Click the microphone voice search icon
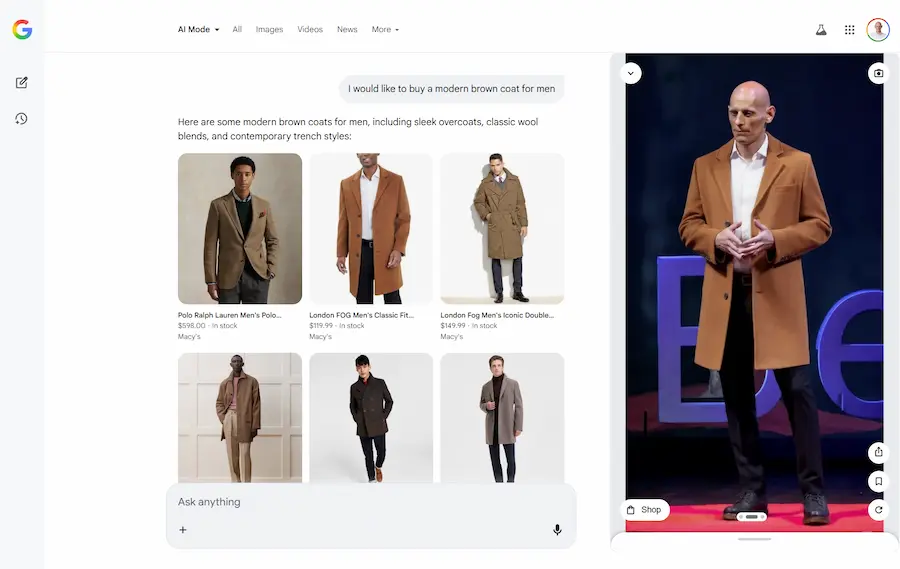Viewport: 900px width, 569px height. [x=557, y=530]
